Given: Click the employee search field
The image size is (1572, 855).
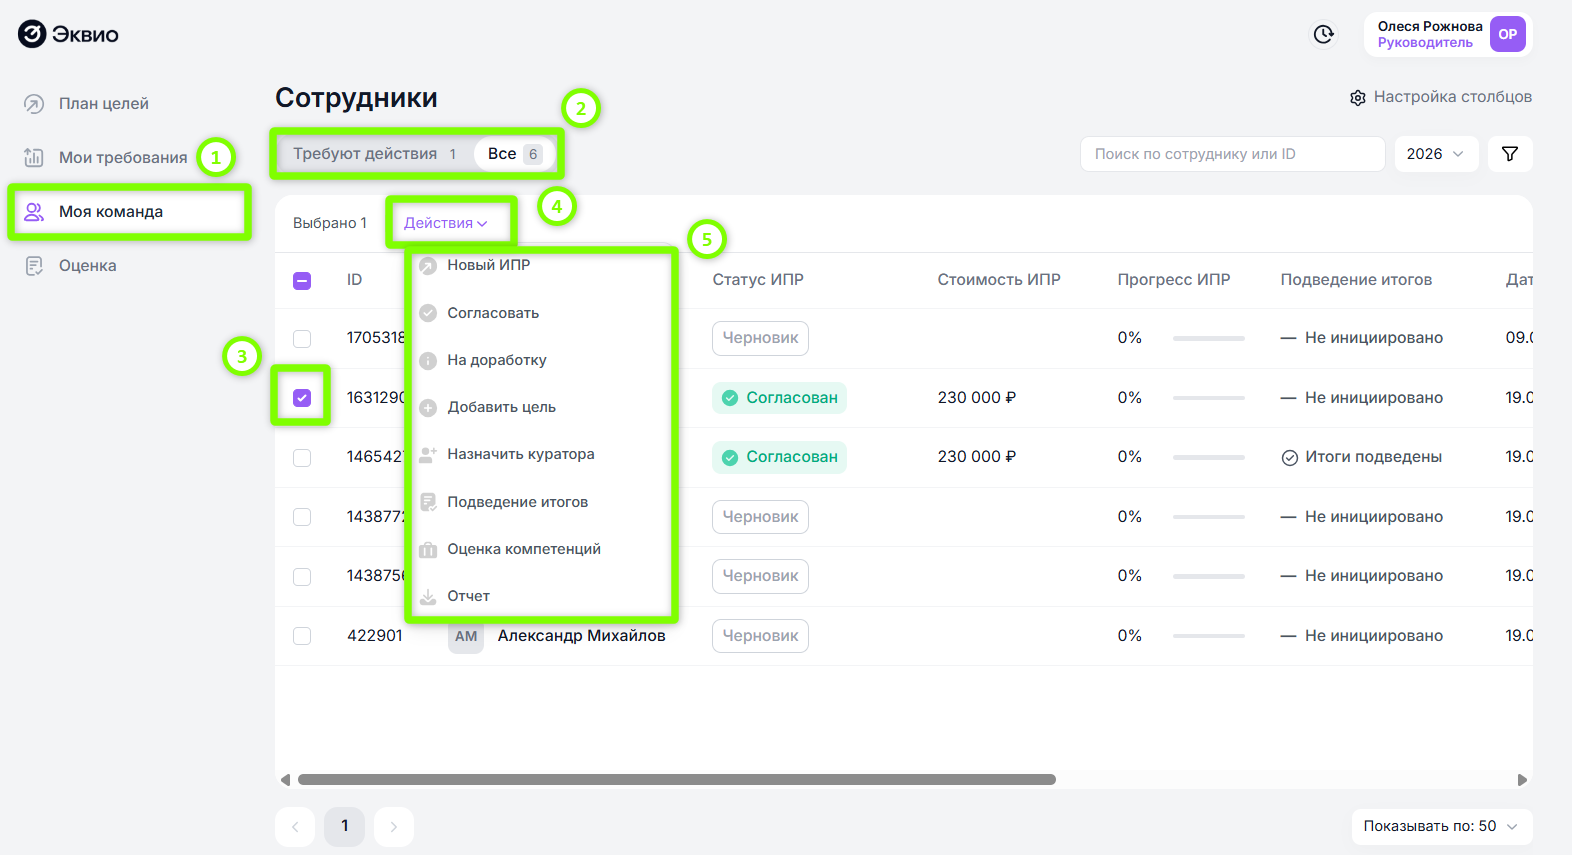Looking at the screenshot, I should coord(1232,154).
